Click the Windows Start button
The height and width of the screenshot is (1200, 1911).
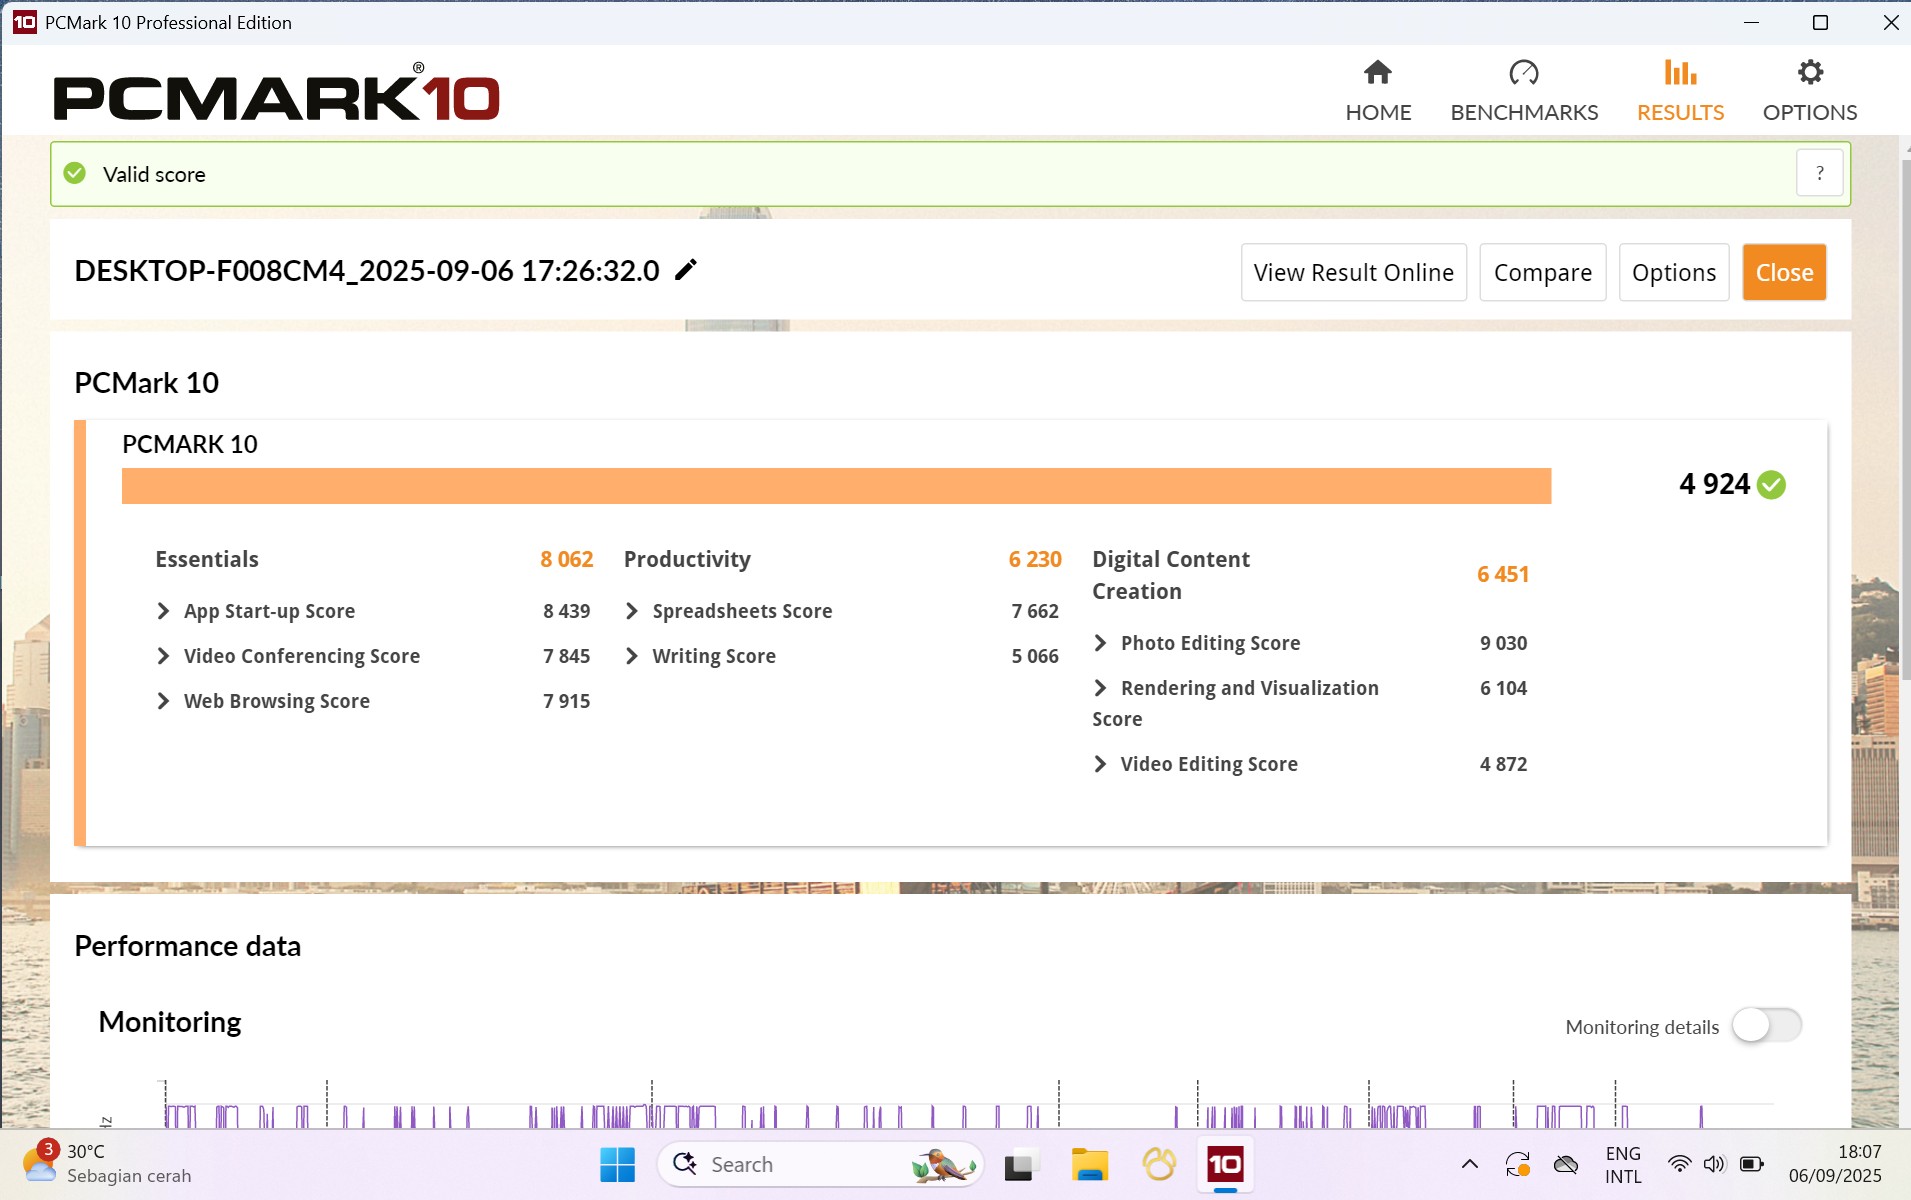point(617,1165)
